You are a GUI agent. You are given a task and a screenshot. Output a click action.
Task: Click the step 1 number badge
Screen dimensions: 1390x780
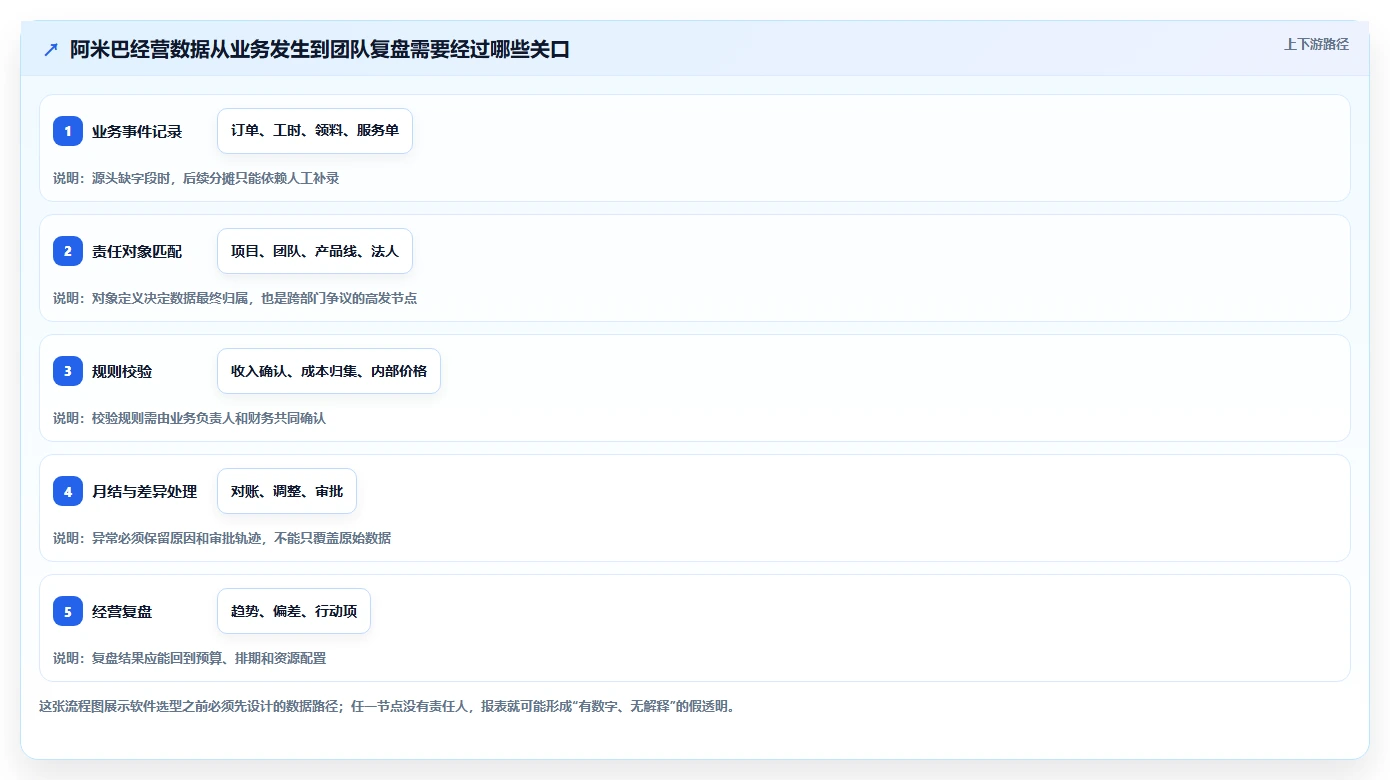68,131
